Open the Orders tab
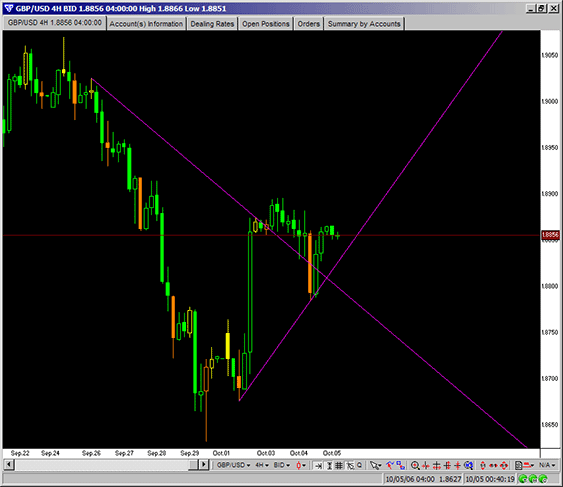Screen dimensions: 563x487 pos(308,24)
